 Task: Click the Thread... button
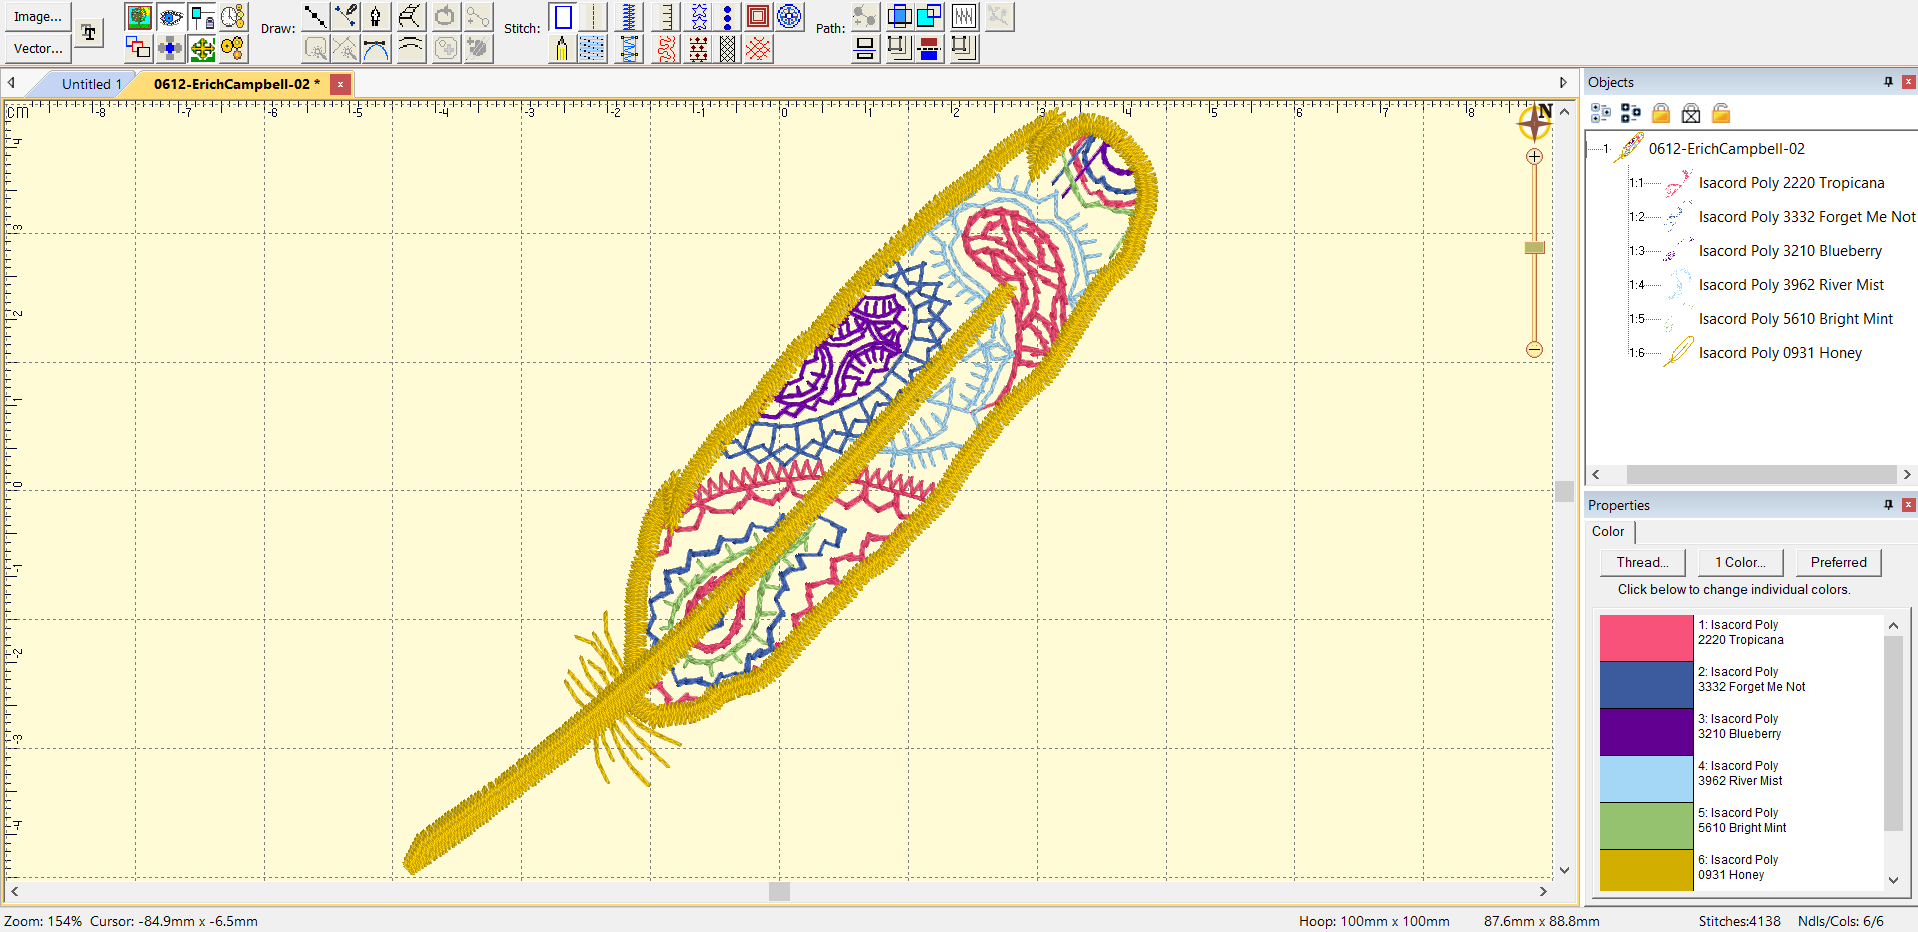click(x=1642, y=562)
